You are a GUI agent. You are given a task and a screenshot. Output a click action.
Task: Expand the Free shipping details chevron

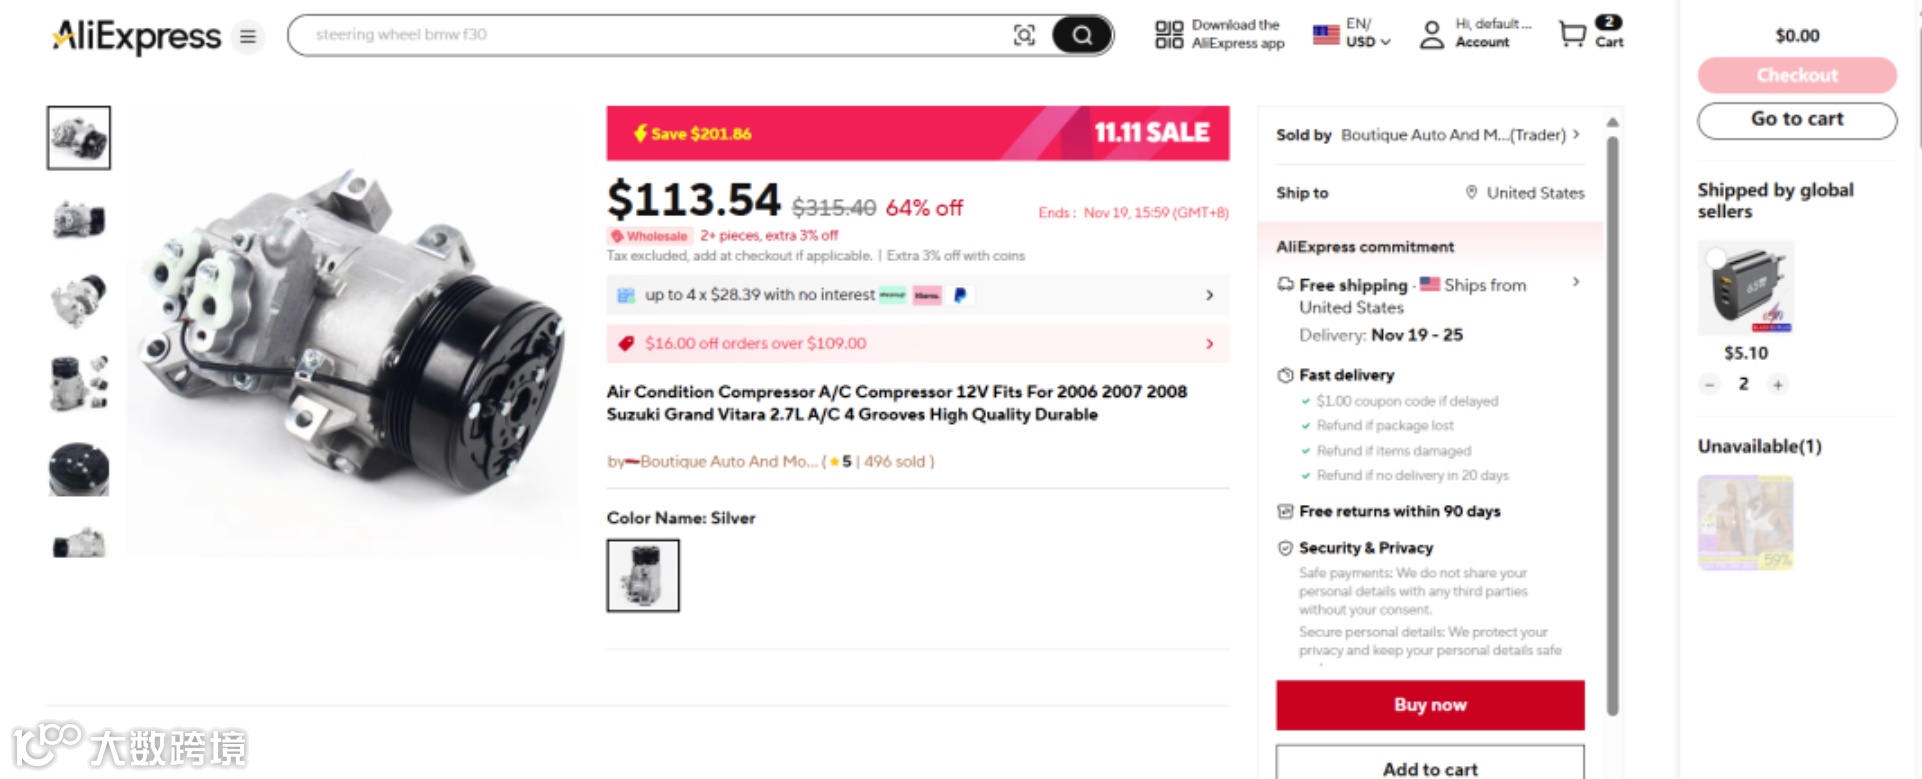click(x=1576, y=282)
